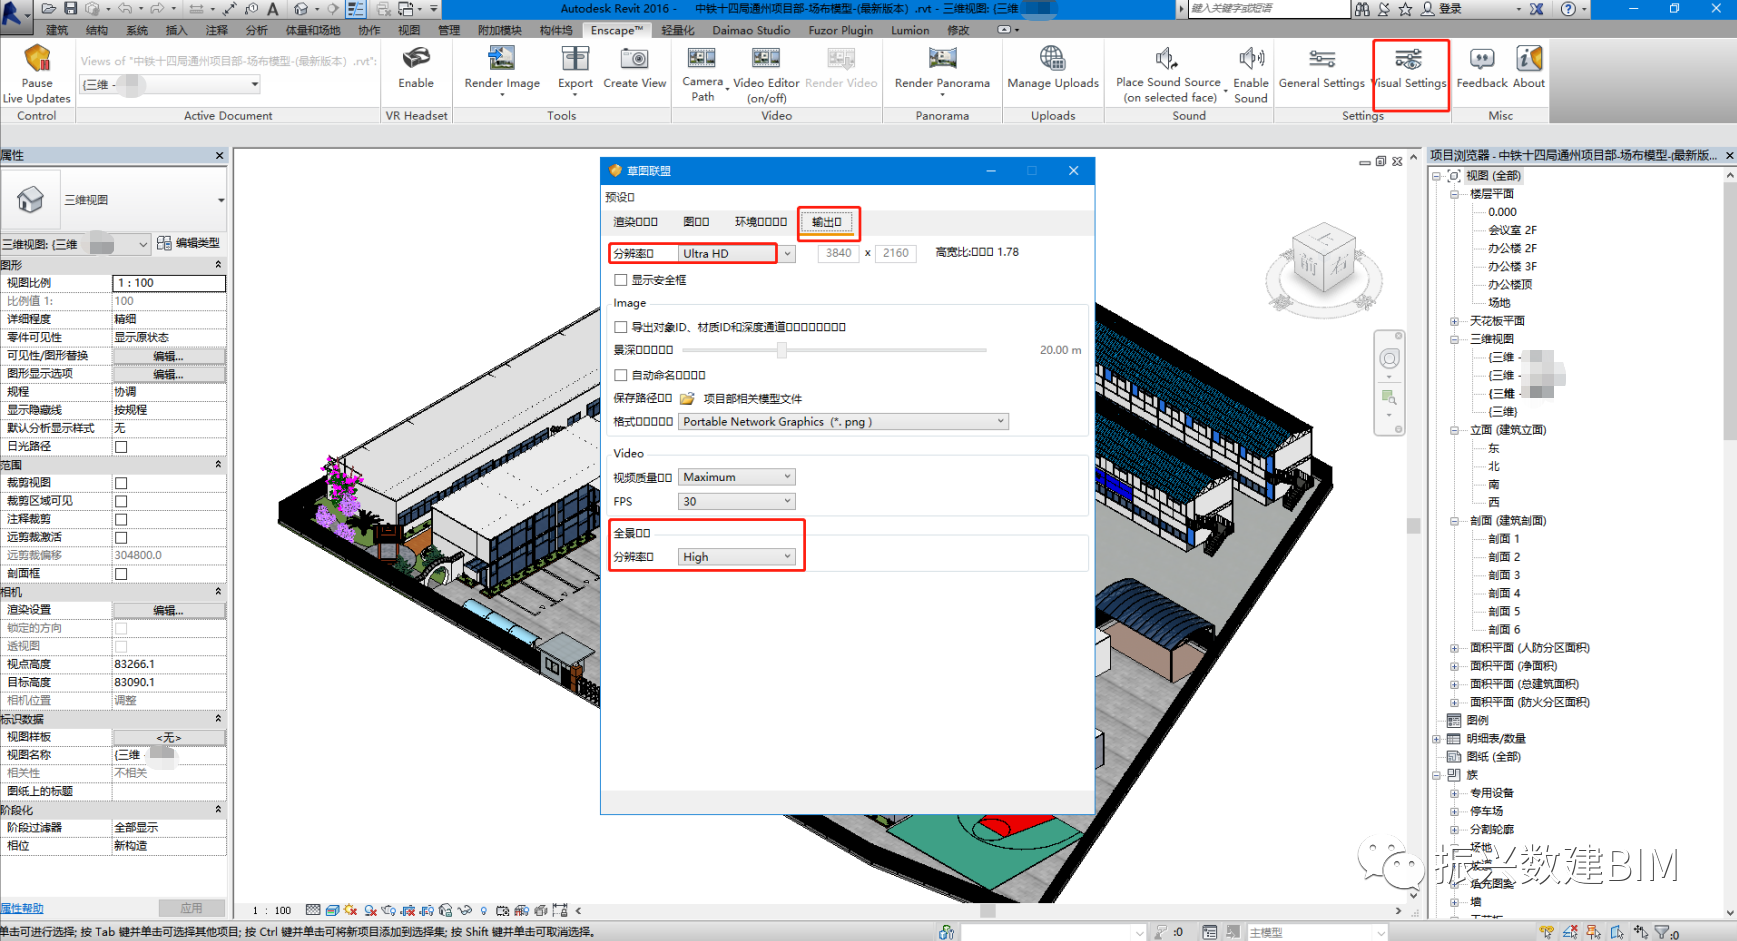This screenshot has width=1737, height=941.
Task: Open the Ultra HD resolution dropdown
Action: (737, 254)
